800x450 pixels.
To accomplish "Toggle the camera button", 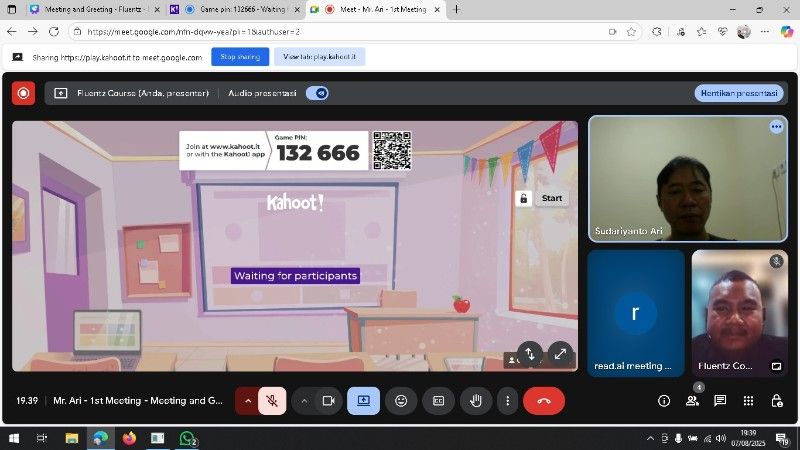I will pyautogui.click(x=328, y=401).
